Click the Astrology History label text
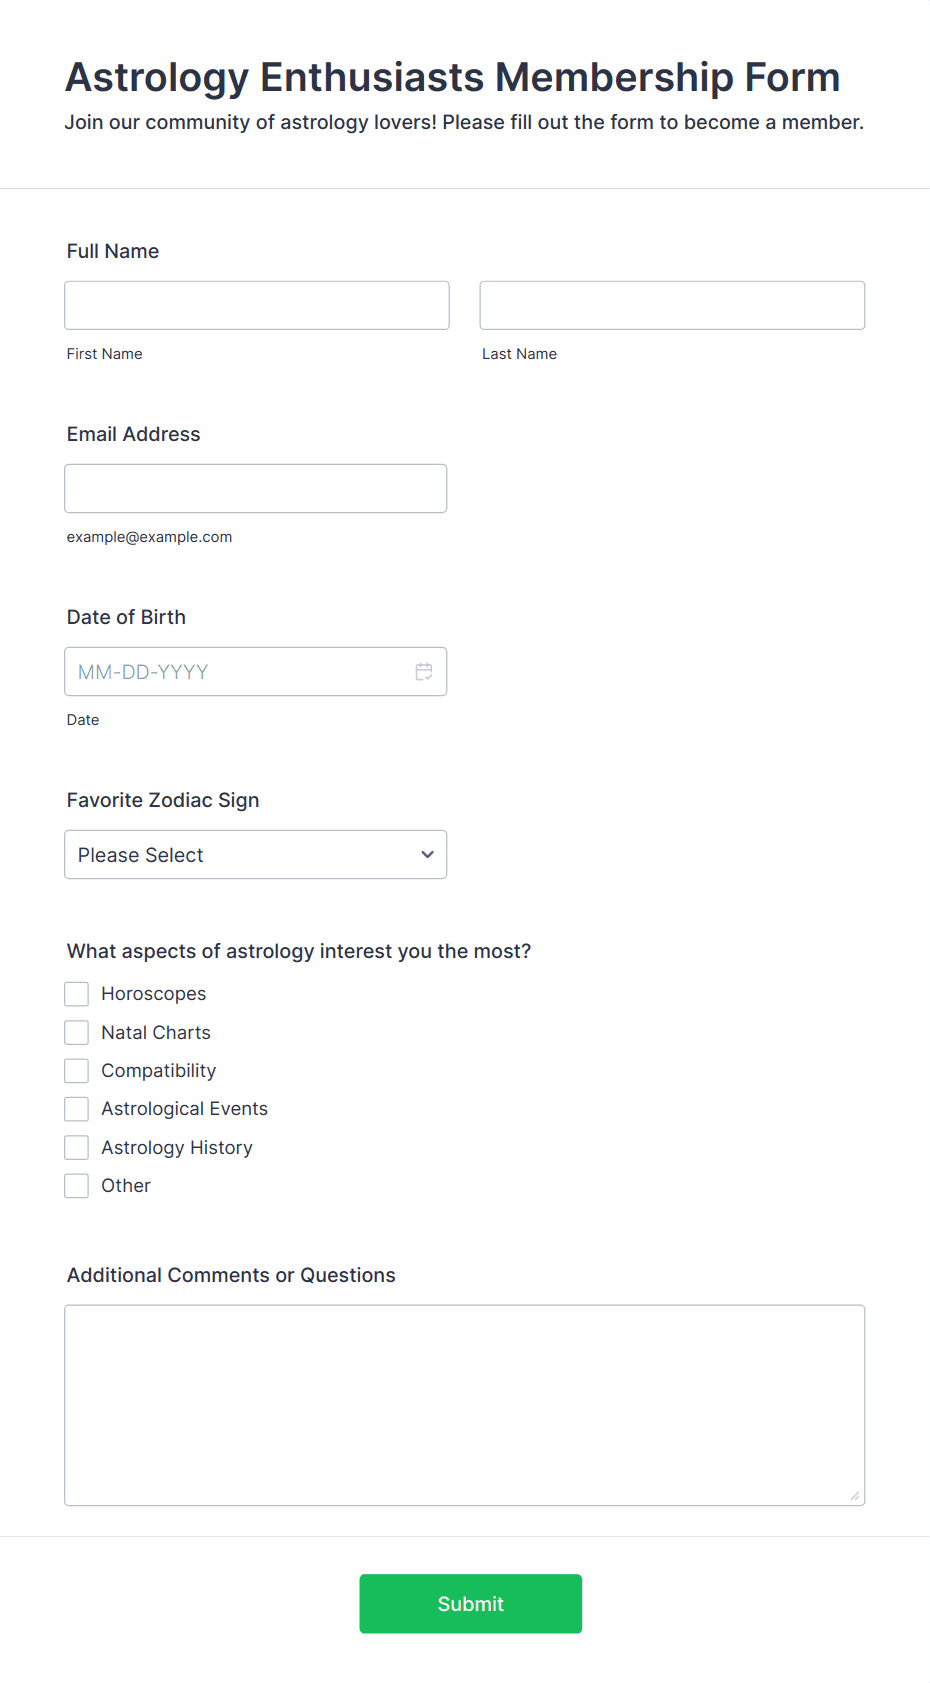The image size is (930, 1683). (x=177, y=1148)
